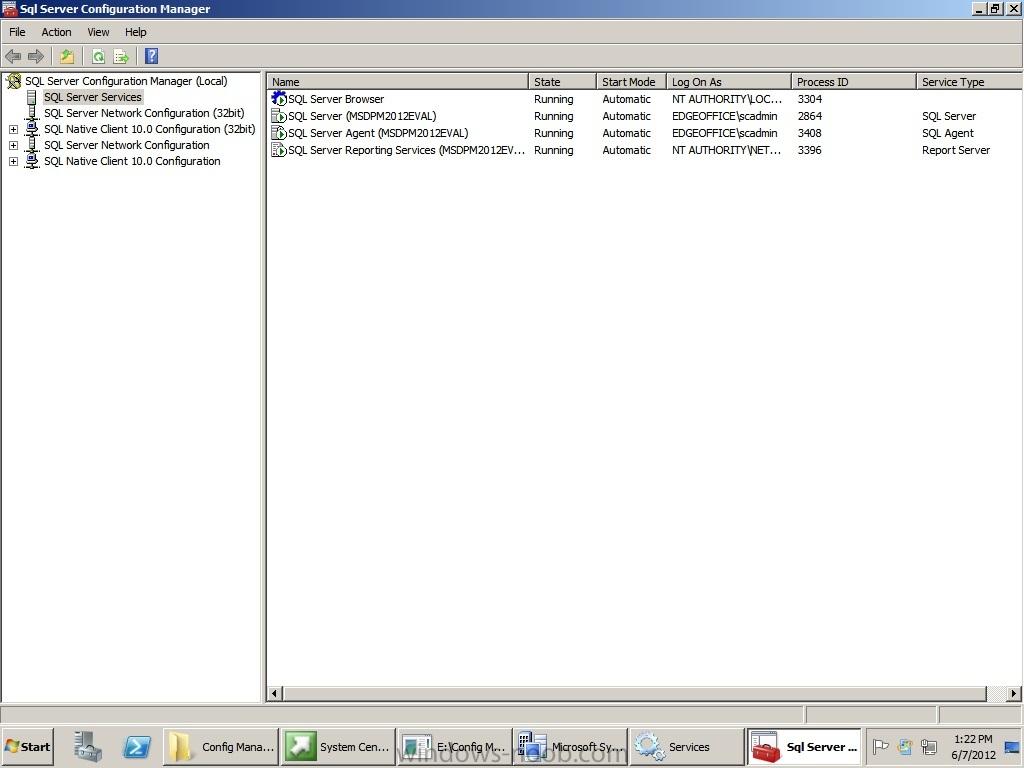Image resolution: width=1024 pixels, height=768 pixels.
Task: Click the Action Center flag tray icon
Action: click(880, 746)
